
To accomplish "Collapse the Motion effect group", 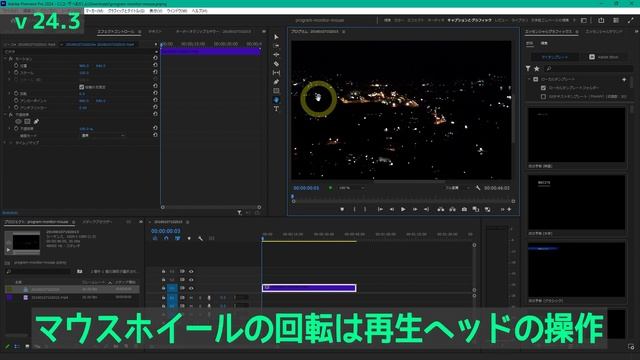I will 5,59.
